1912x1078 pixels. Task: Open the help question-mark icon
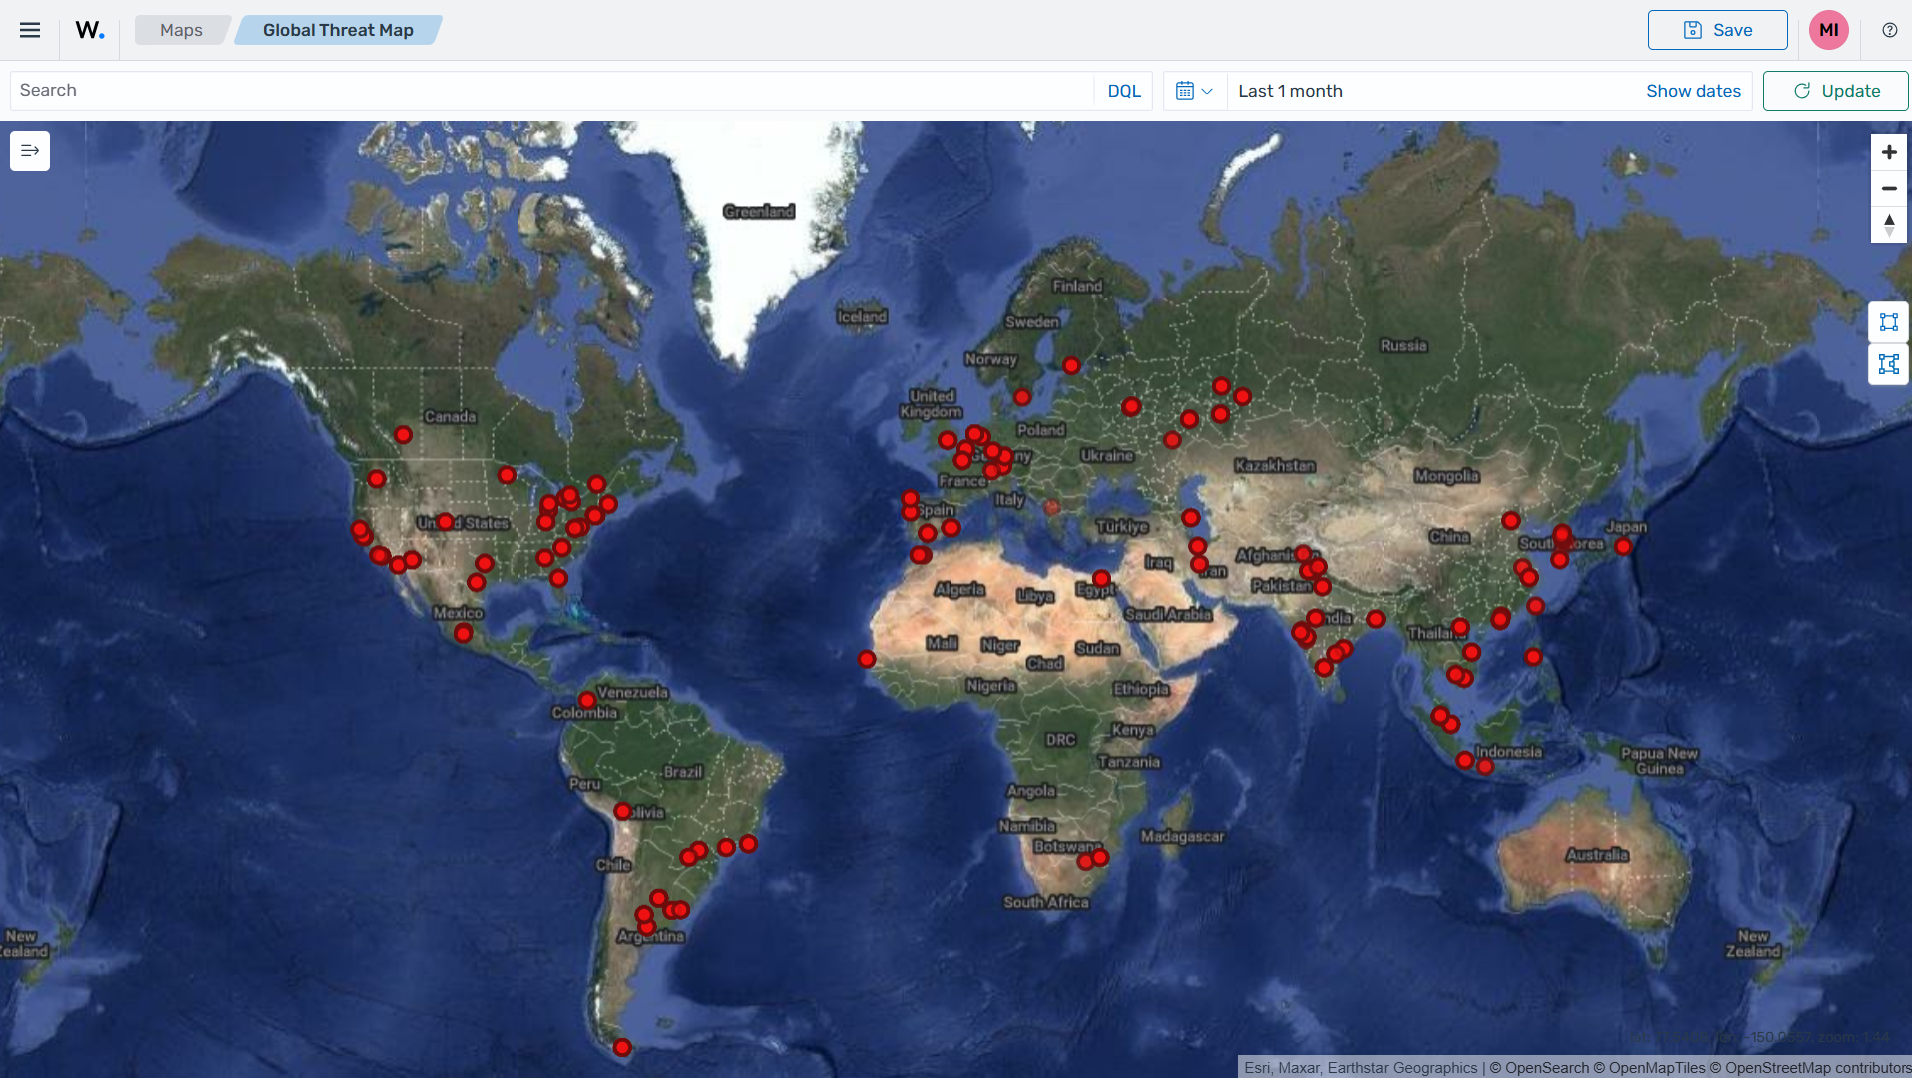tap(1890, 30)
